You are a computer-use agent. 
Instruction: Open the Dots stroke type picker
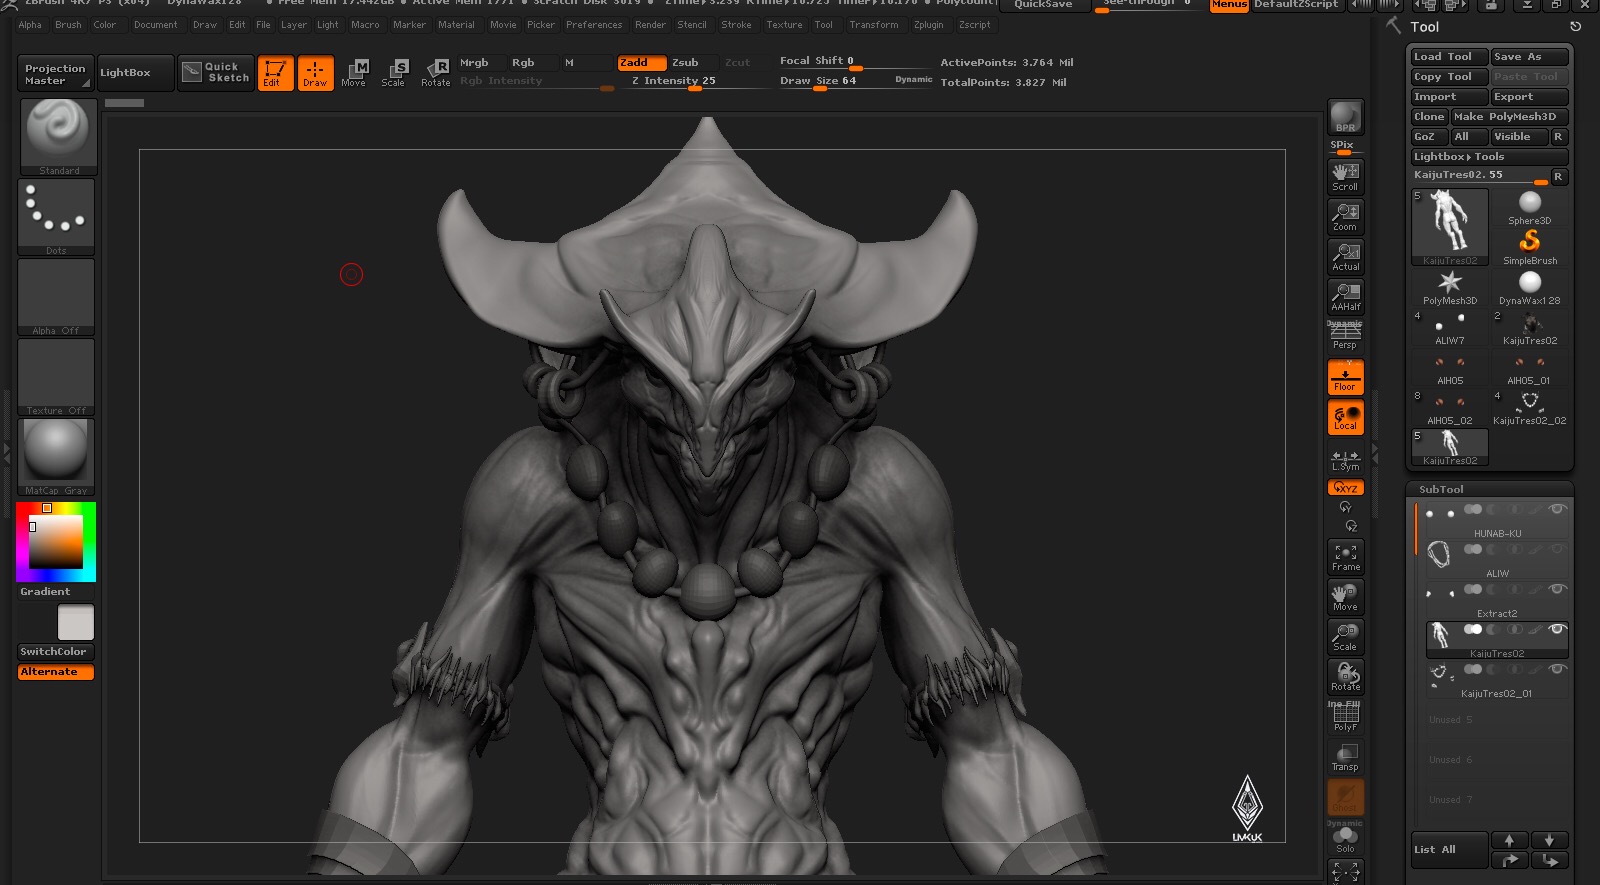pyautogui.click(x=56, y=217)
